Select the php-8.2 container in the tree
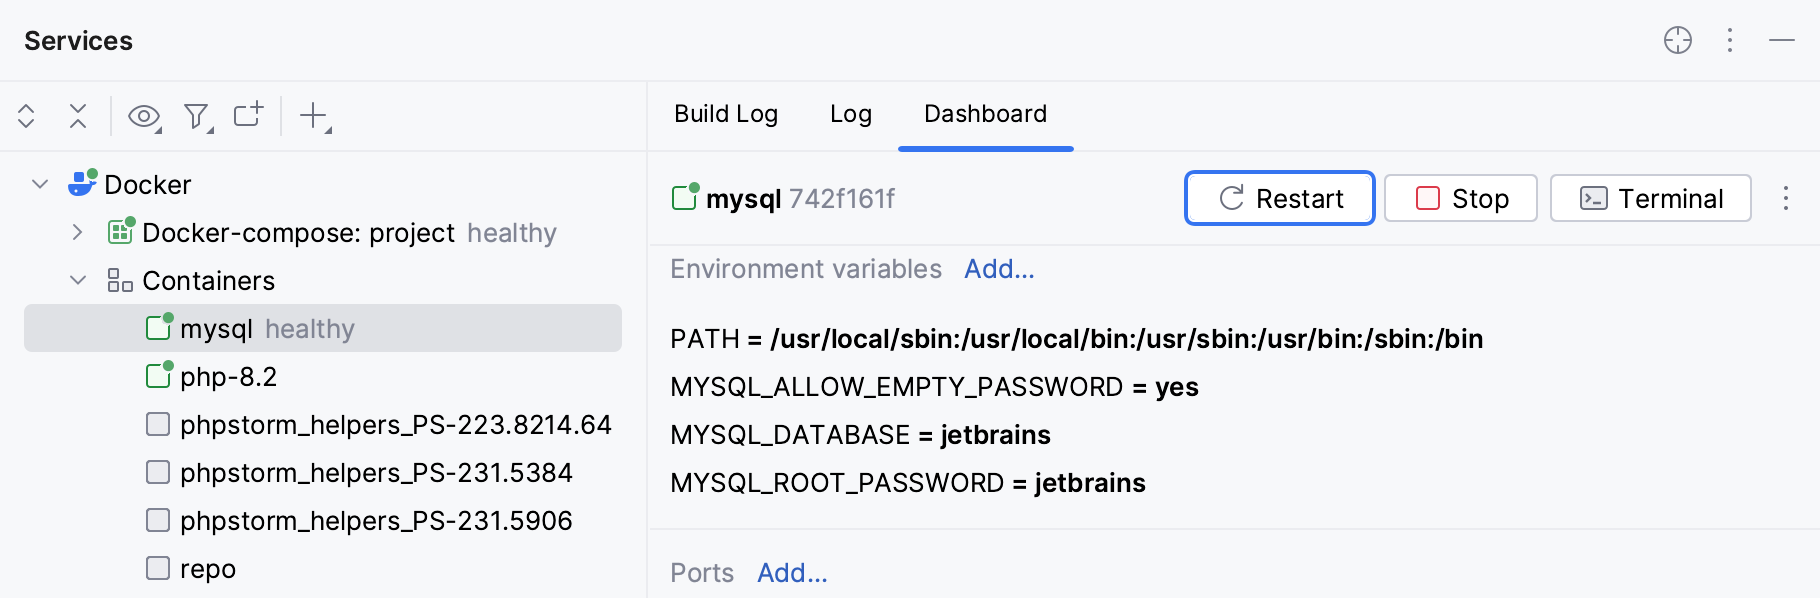Image resolution: width=1820 pixels, height=598 pixels. click(228, 377)
